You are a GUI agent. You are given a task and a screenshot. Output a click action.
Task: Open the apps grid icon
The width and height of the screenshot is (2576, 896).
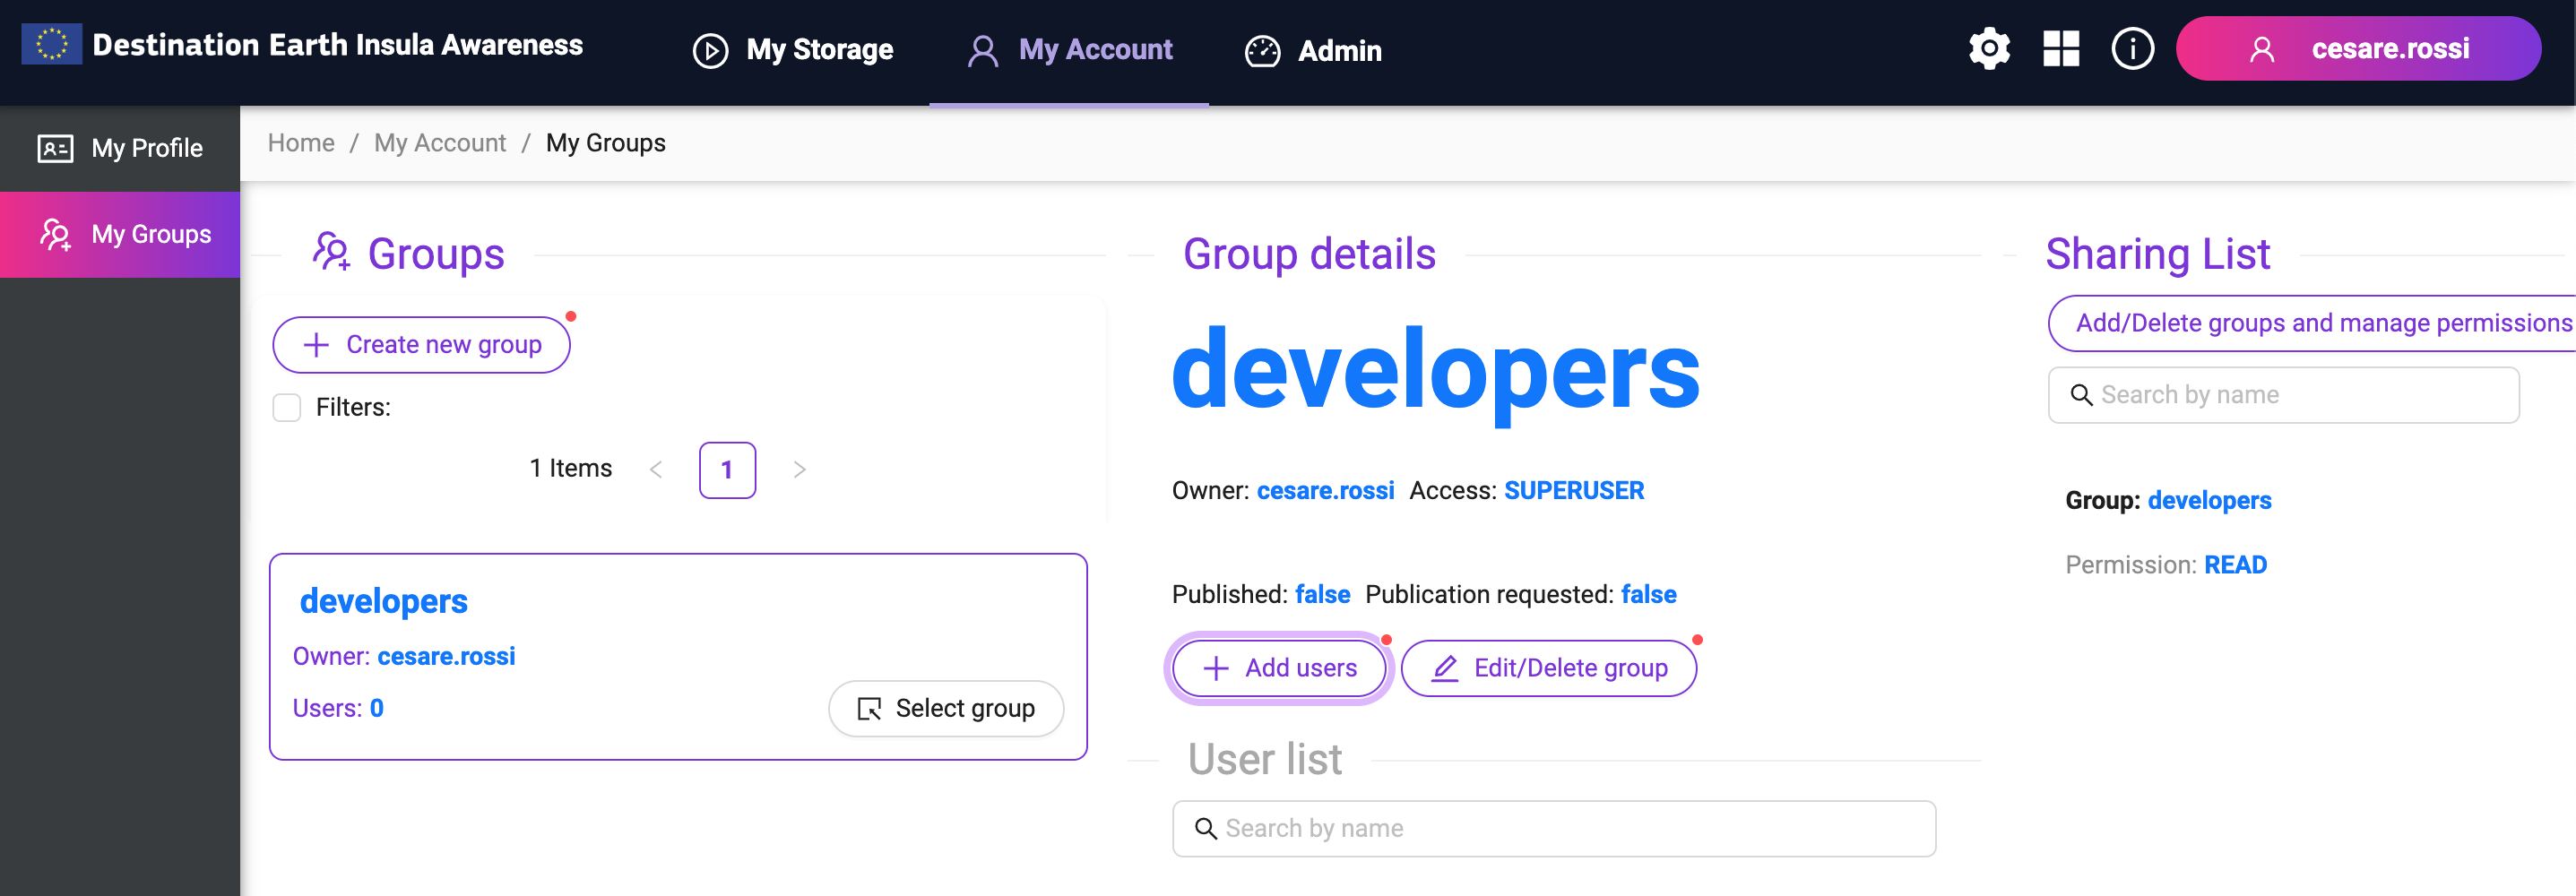click(2060, 48)
